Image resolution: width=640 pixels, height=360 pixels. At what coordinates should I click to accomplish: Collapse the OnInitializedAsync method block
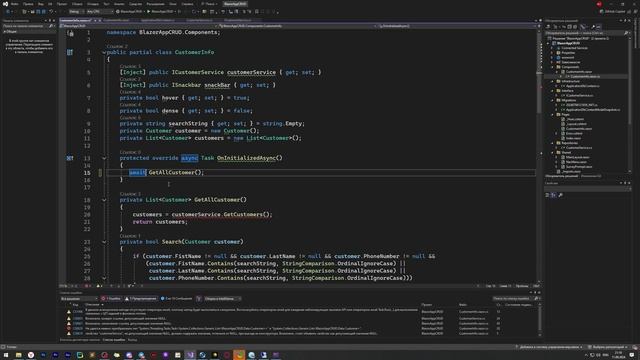click(x=104, y=158)
